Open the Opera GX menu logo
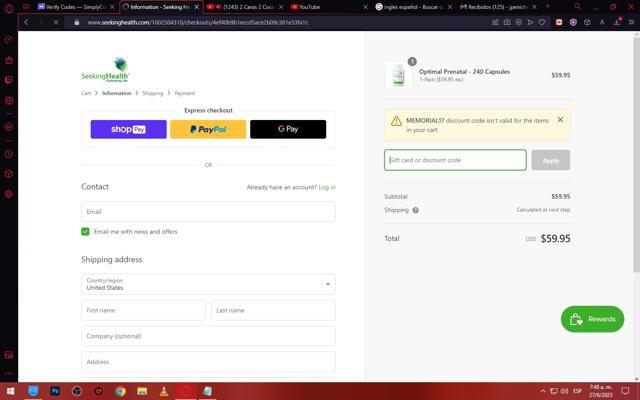 pos(9,7)
